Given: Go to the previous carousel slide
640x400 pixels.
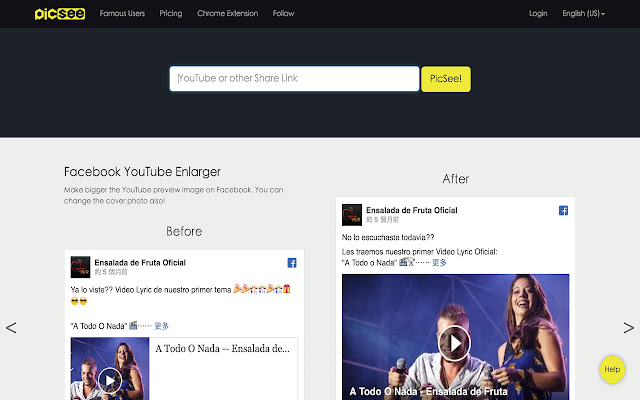Looking at the screenshot, I should pos(11,328).
